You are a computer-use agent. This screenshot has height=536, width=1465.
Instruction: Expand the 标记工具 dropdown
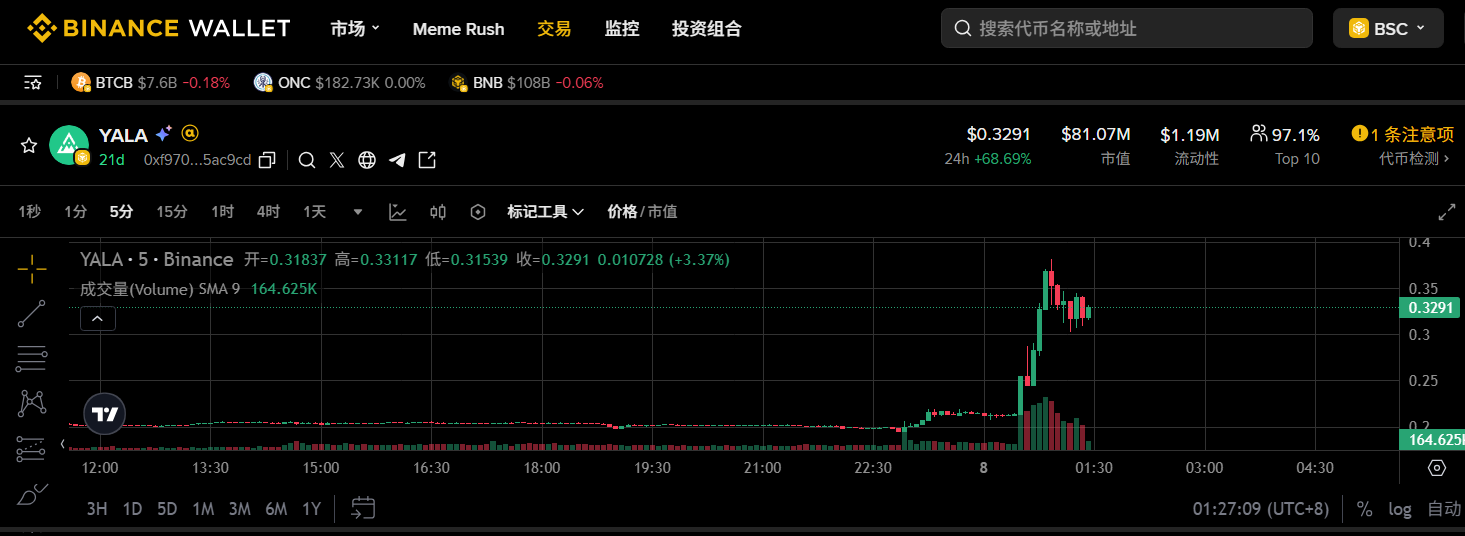[545, 211]
